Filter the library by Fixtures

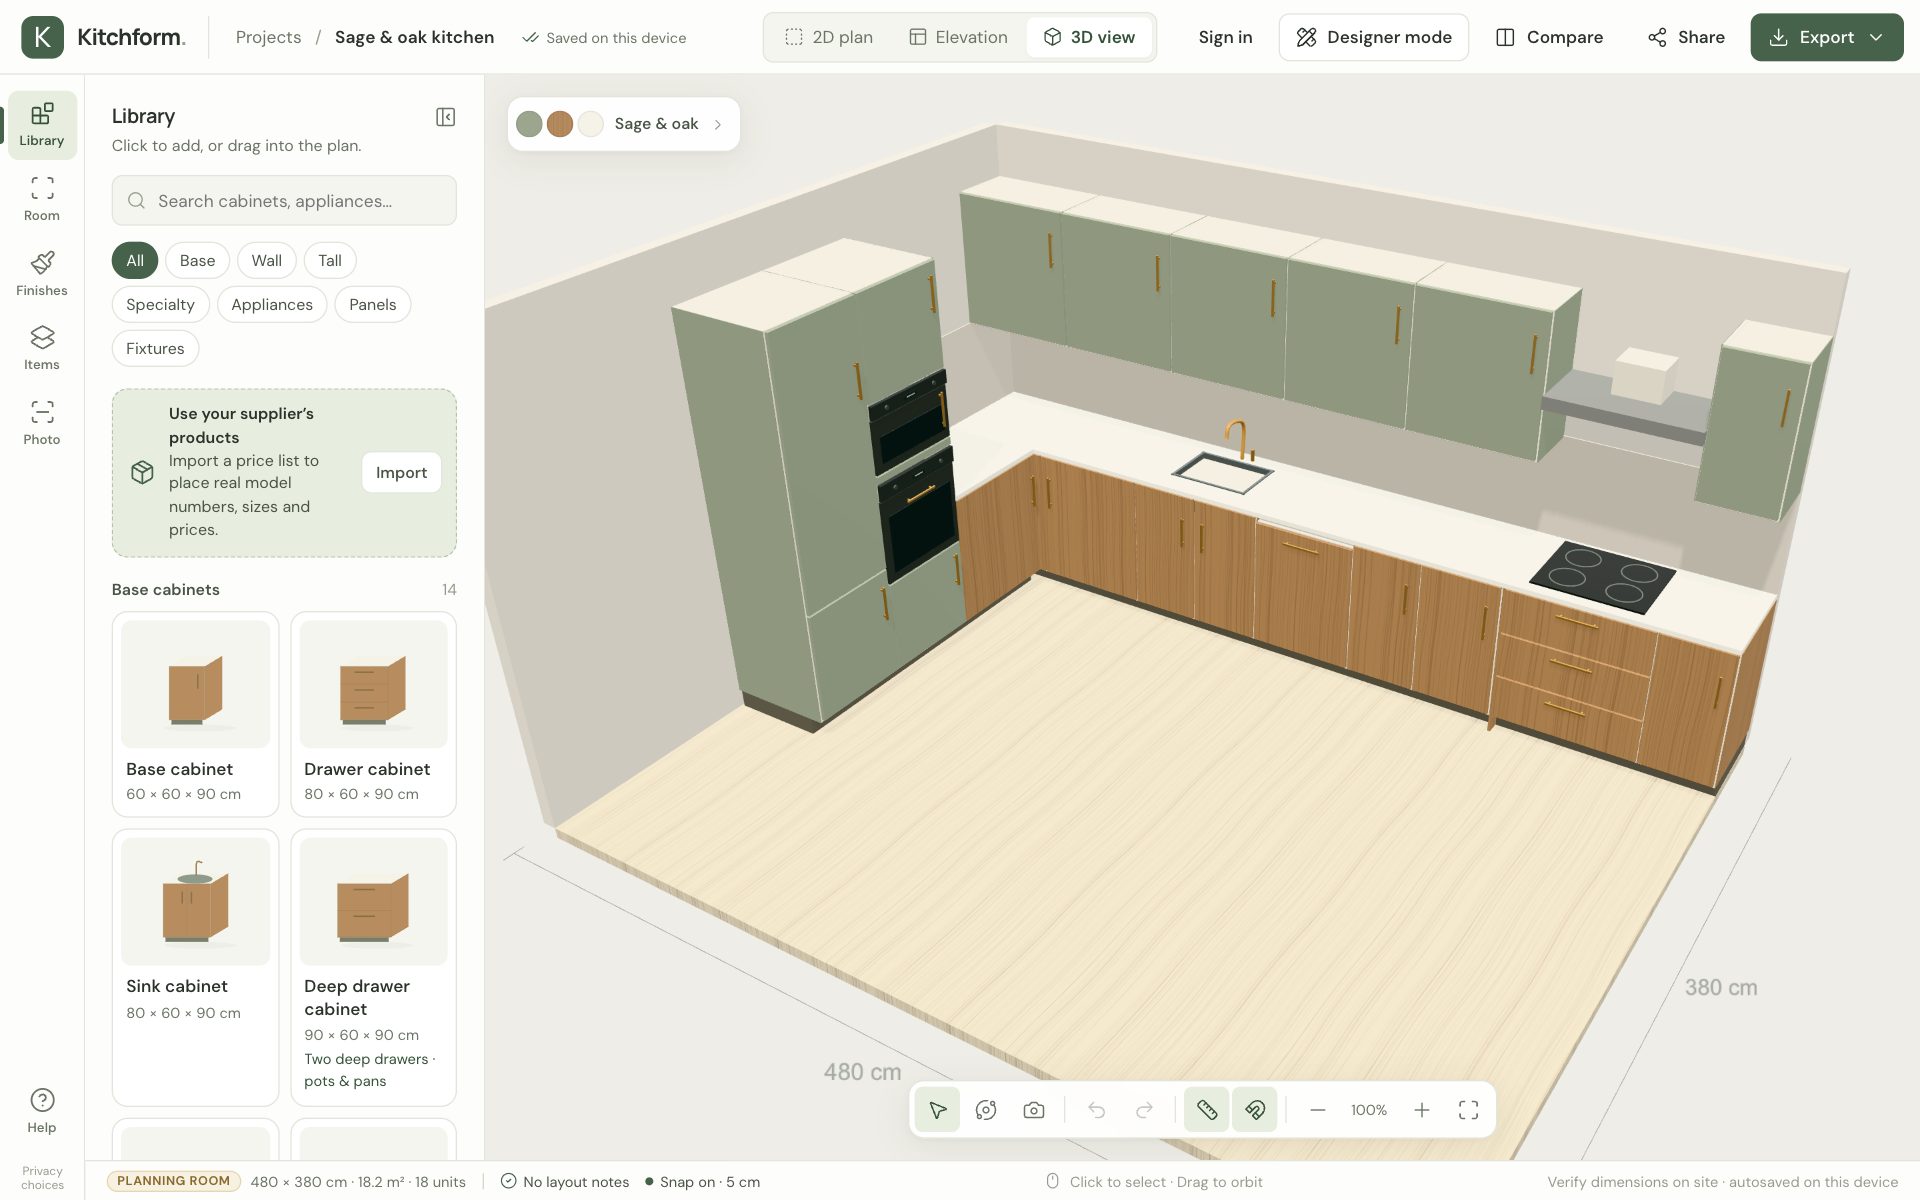155,349
